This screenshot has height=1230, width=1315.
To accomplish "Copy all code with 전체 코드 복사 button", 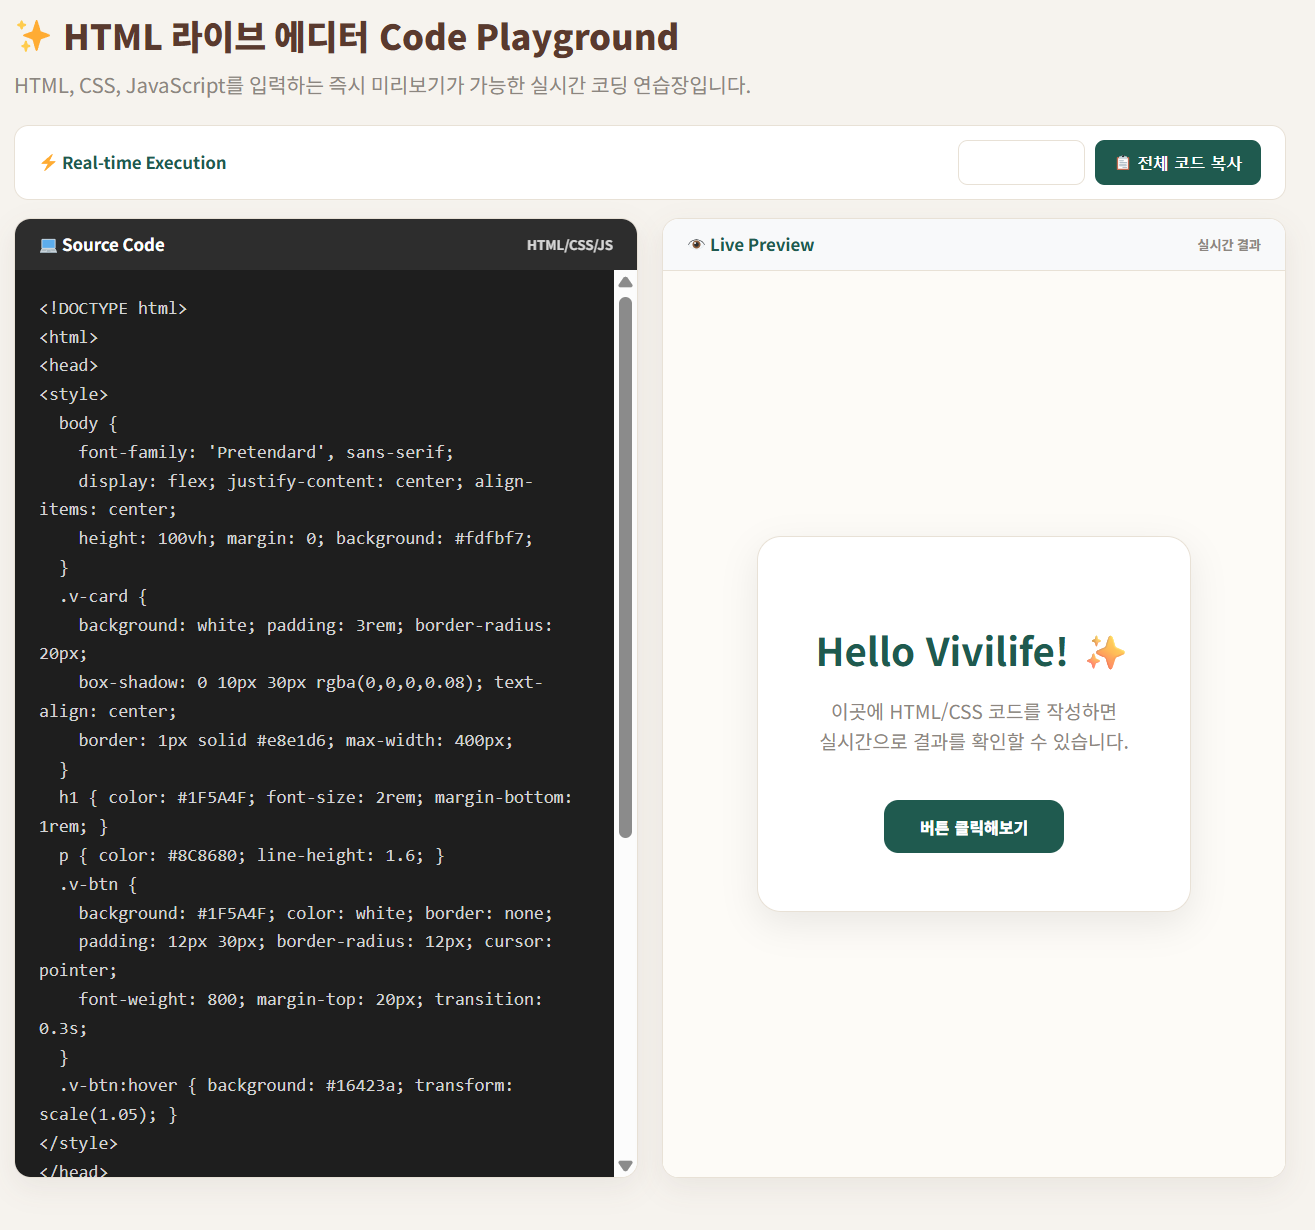I will 1178,163.
